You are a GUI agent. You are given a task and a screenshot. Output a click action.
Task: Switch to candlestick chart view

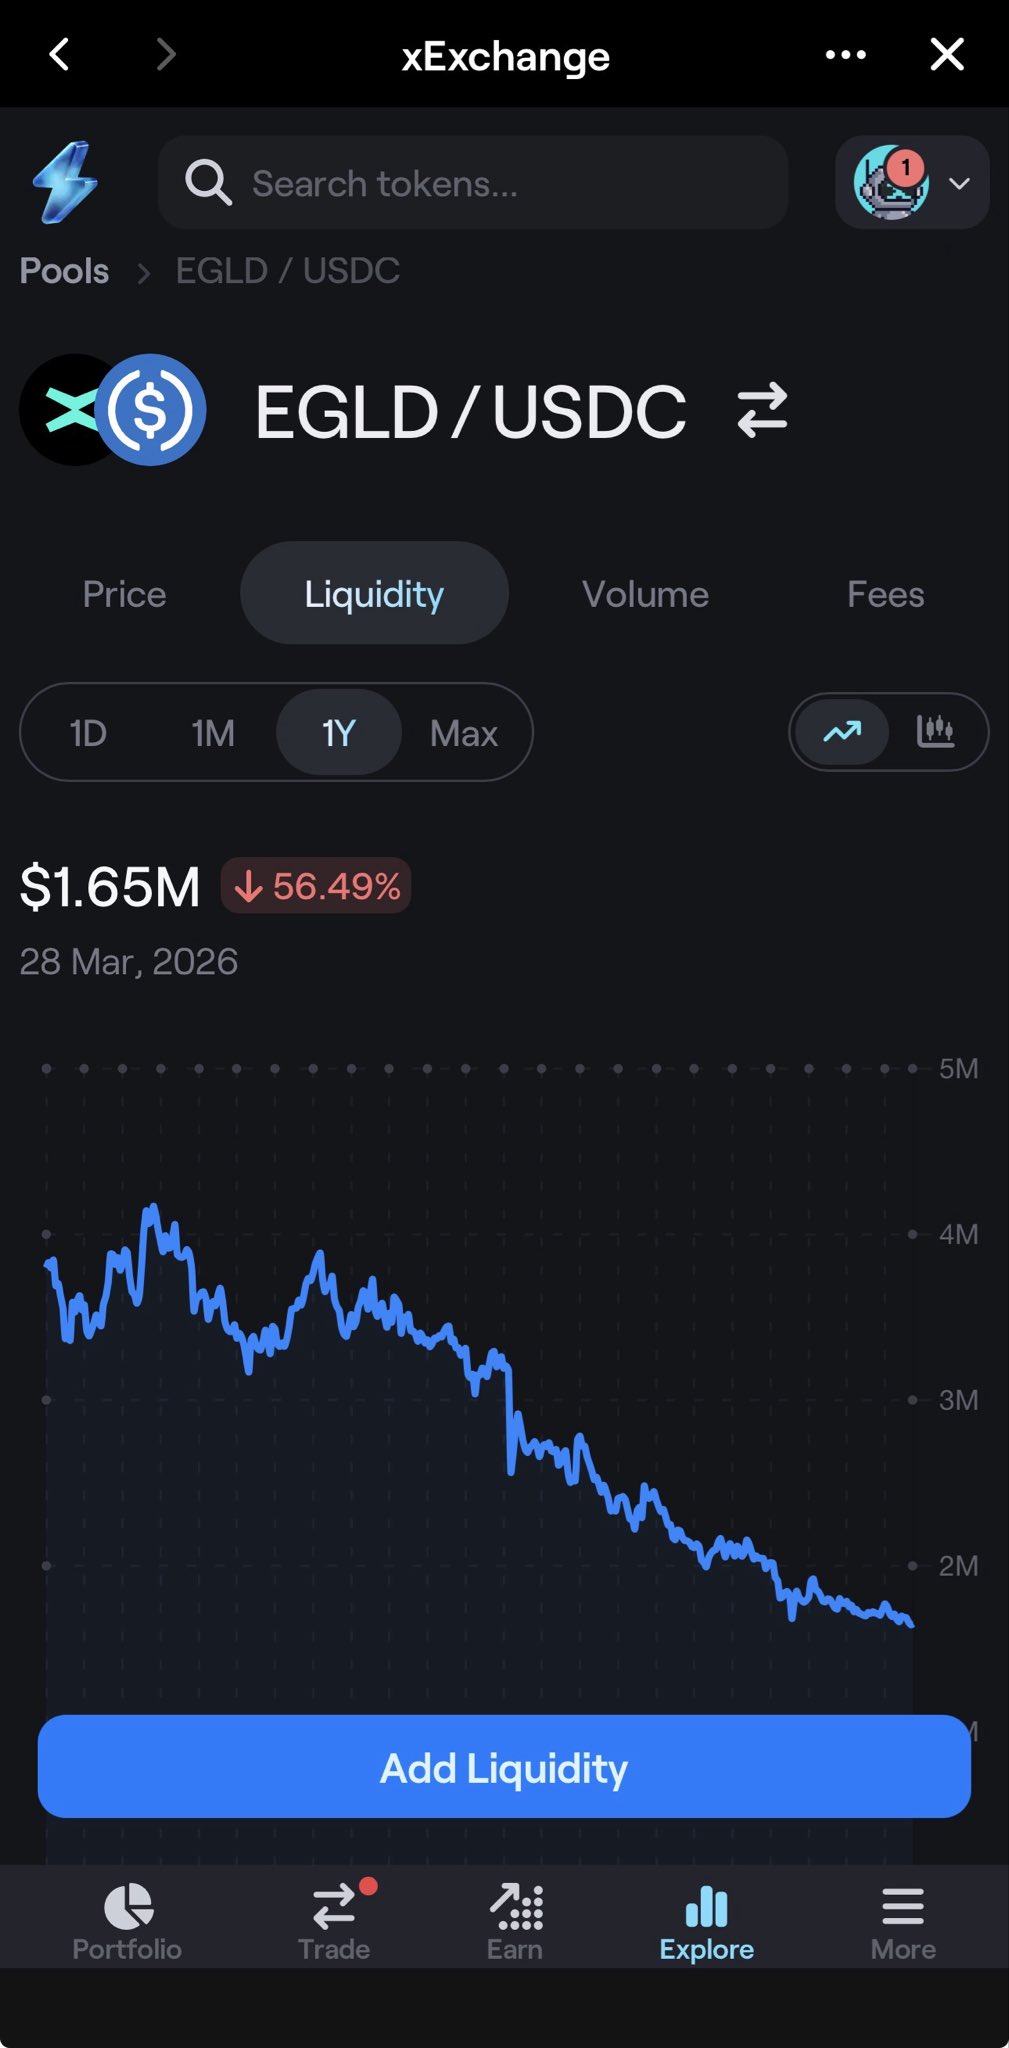935,732
